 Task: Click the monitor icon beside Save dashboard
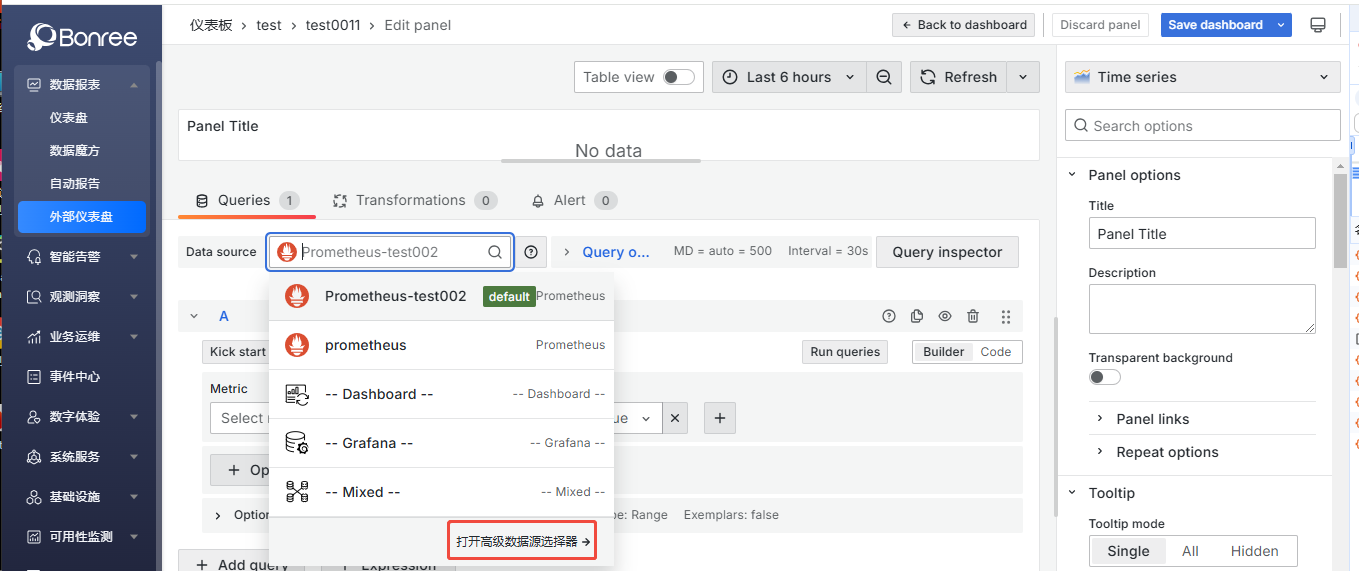coord(1318,25)
